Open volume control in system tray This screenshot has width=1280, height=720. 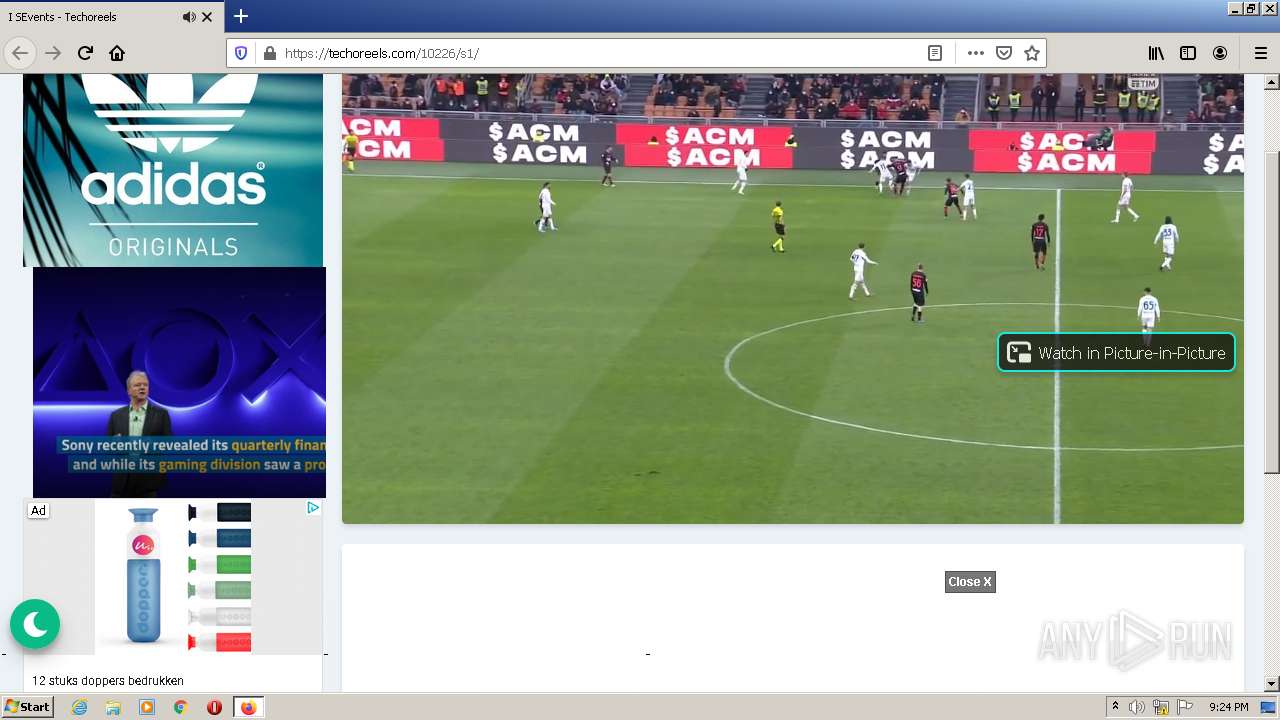click(x=1136, y=707)
